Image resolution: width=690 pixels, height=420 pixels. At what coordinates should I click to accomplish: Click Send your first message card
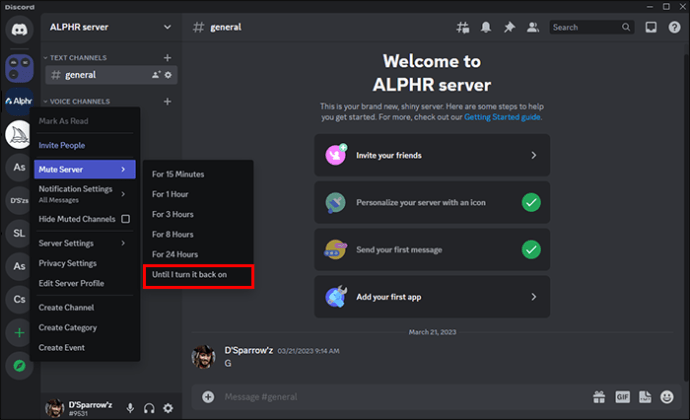[x=432, y=250]
